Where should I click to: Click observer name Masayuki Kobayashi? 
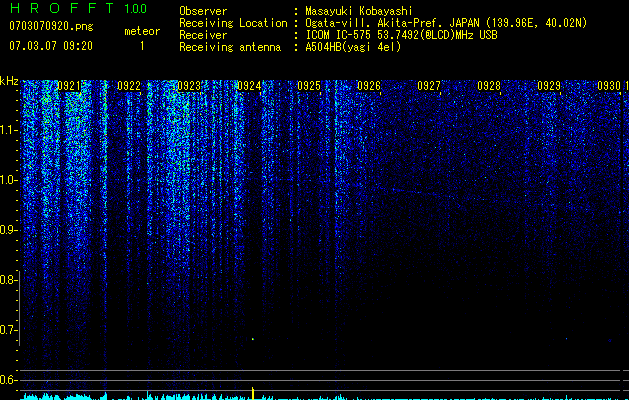[x=359, y=11]
